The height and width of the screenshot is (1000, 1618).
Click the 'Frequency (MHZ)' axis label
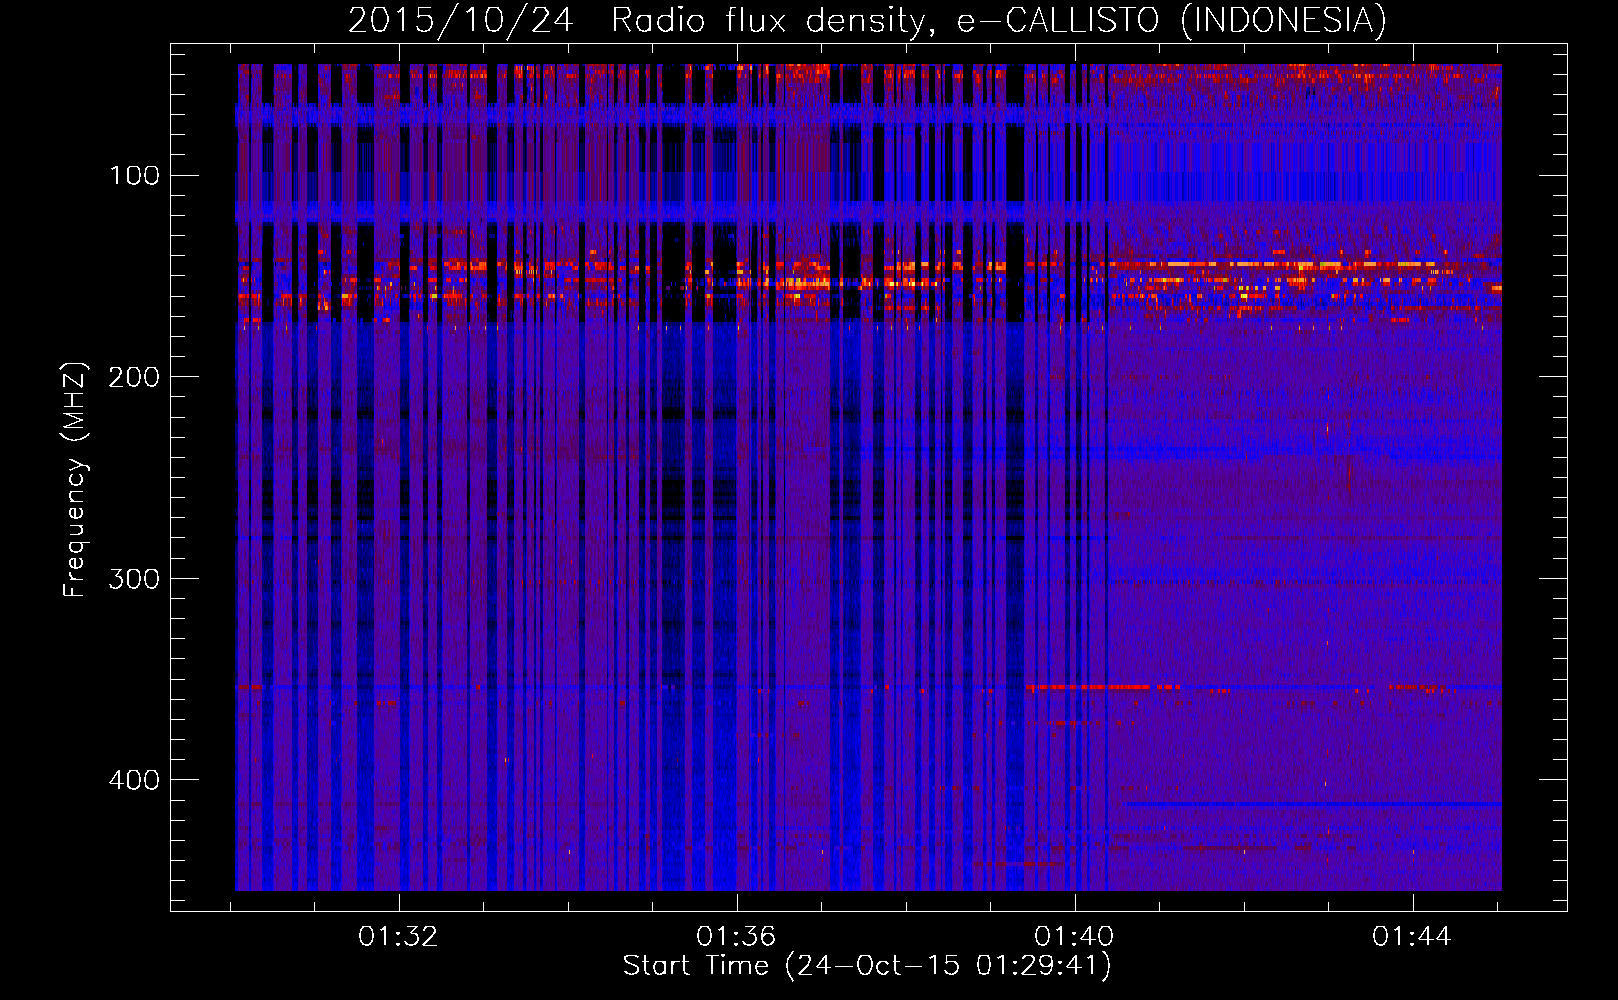(76, 479)
